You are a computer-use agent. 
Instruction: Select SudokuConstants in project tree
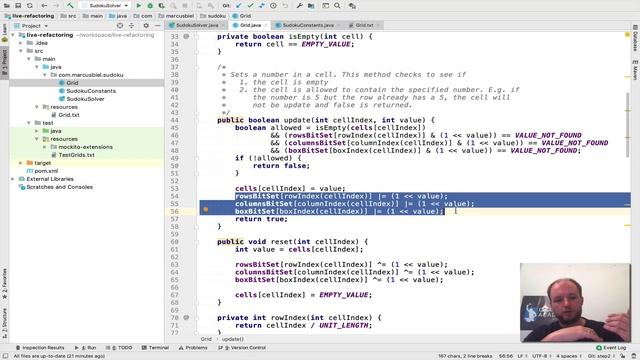(x=91, y=91)
